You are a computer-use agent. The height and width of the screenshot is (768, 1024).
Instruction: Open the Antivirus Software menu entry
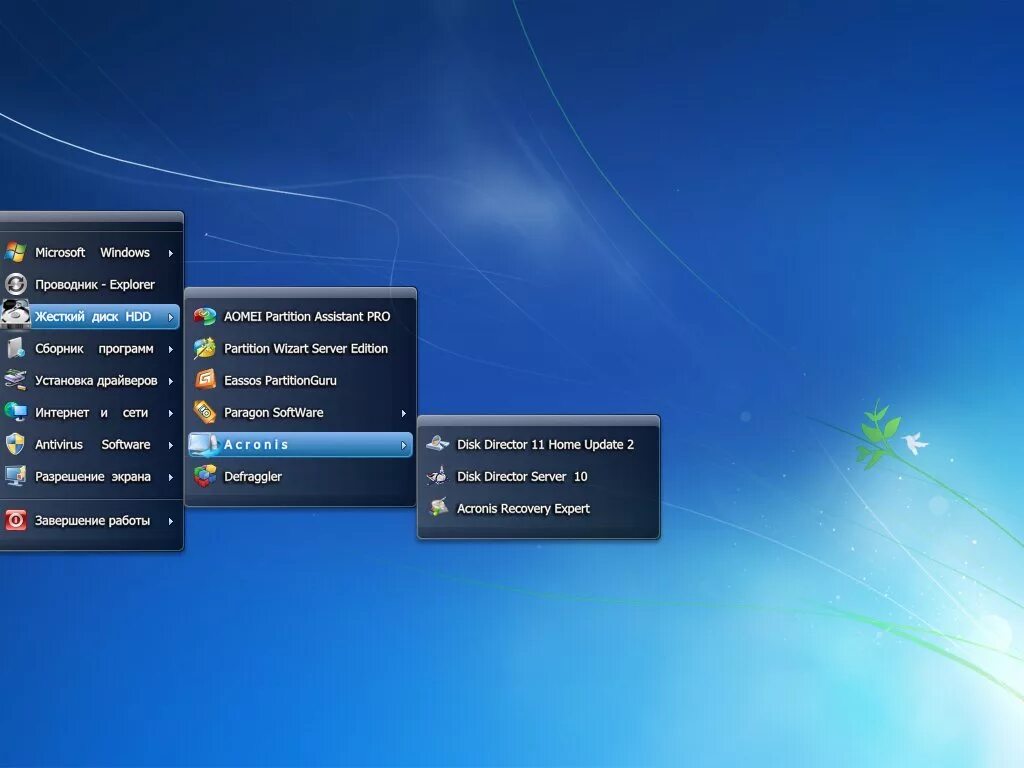pyautogui.click(x=90, y=444)
